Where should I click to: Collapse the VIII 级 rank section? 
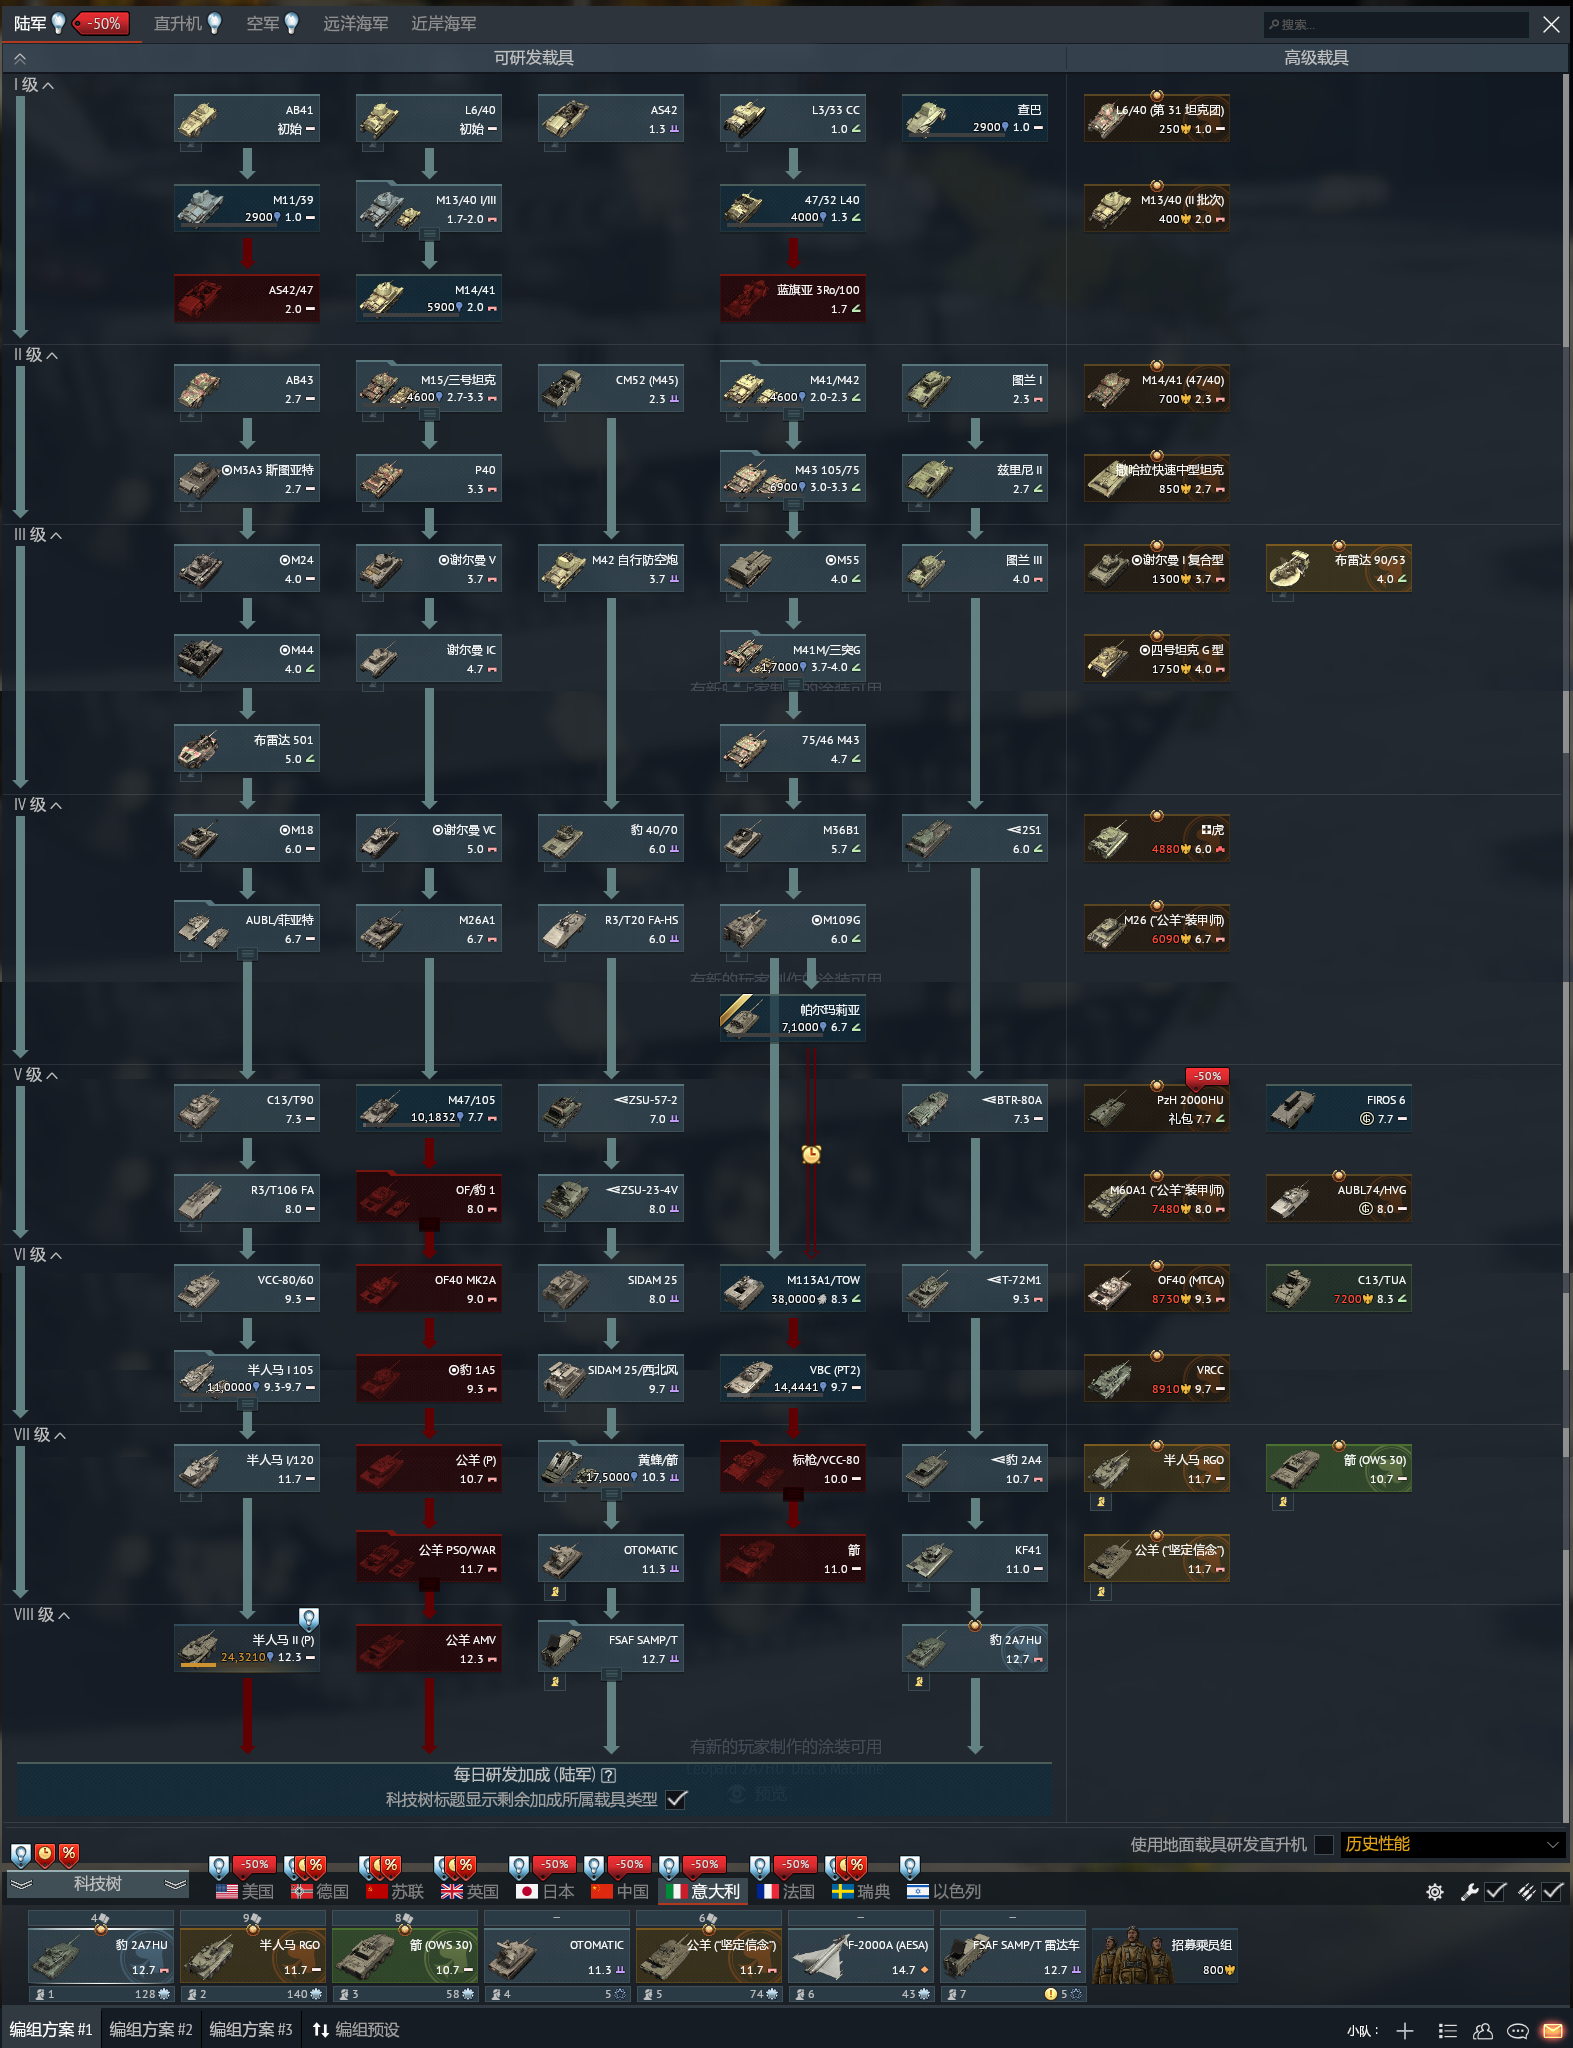[x=42, y=1615]
